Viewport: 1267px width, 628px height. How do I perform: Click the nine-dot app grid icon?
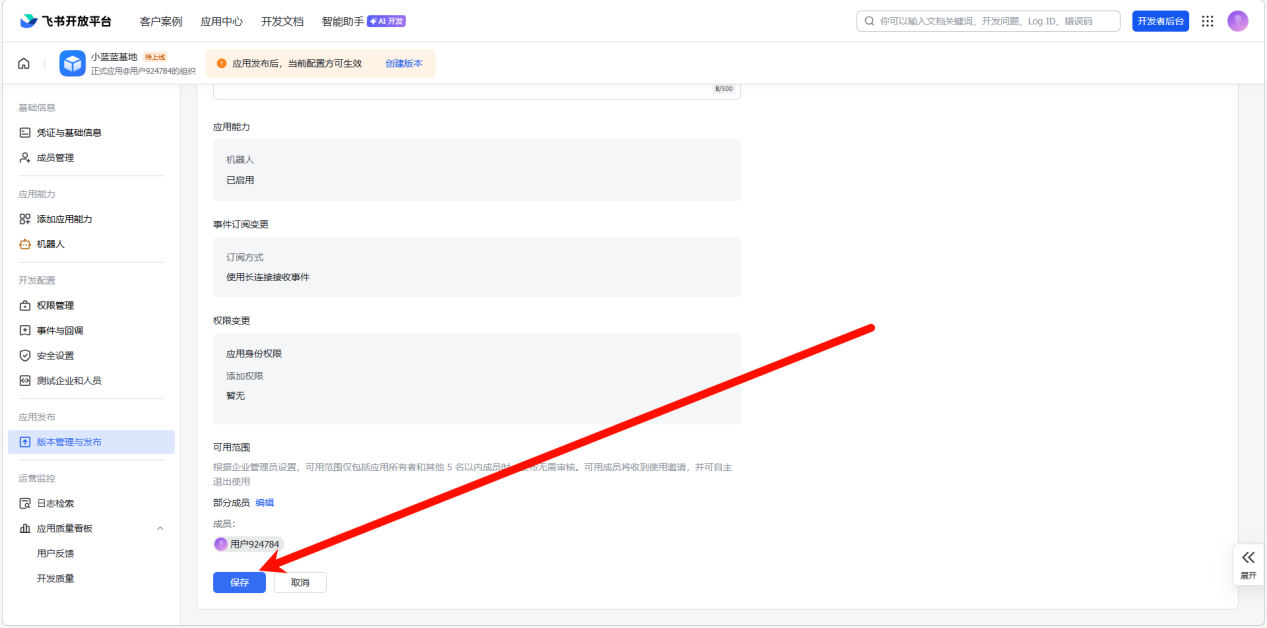[1207, 20]
